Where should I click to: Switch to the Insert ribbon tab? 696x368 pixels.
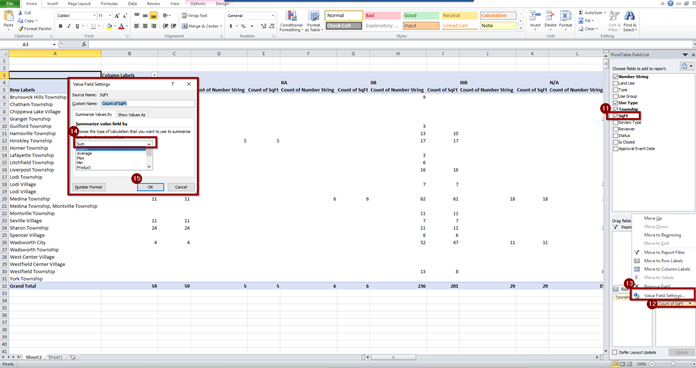(52, 4)
